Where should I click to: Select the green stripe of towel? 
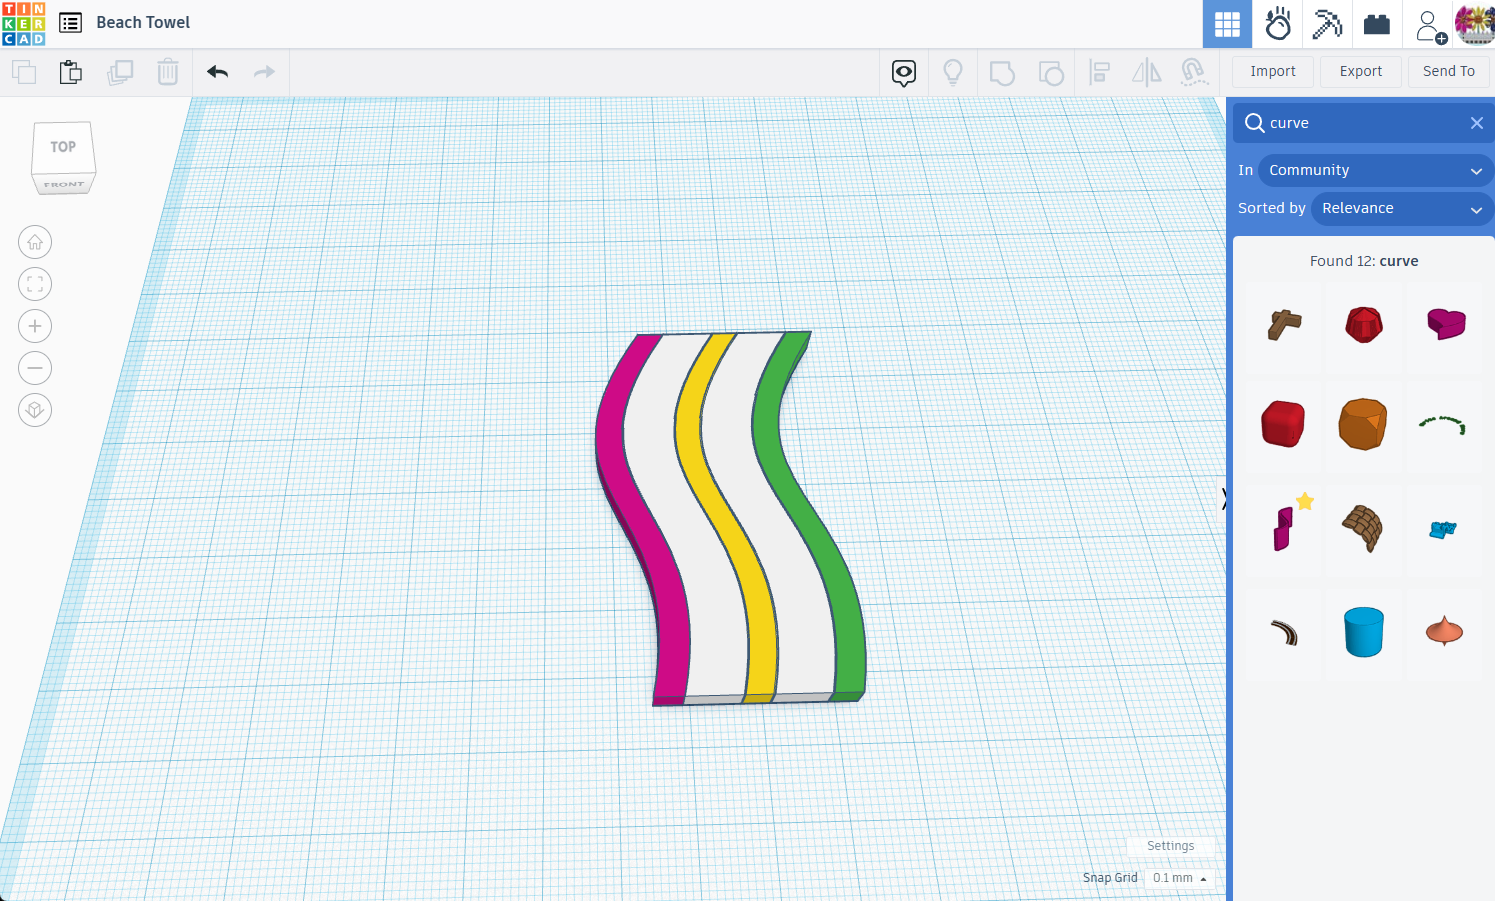pyautogui.click(x=815, y=520)
